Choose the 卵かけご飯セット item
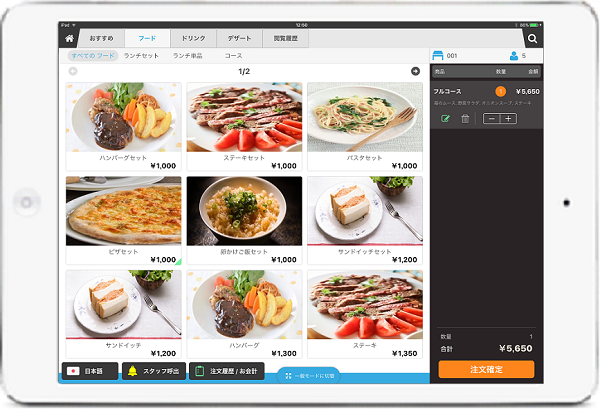 point(244,220)
